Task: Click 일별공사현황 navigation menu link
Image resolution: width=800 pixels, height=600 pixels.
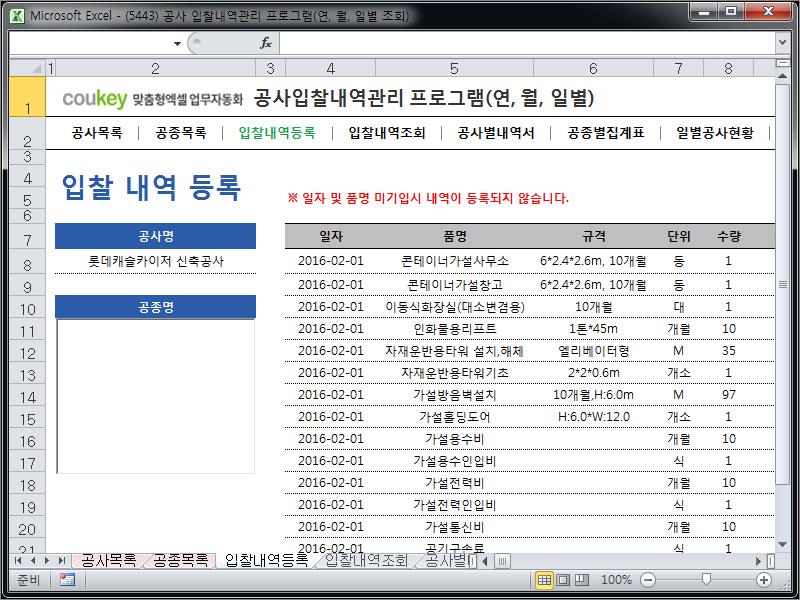Action: click(x=715, y=133)
